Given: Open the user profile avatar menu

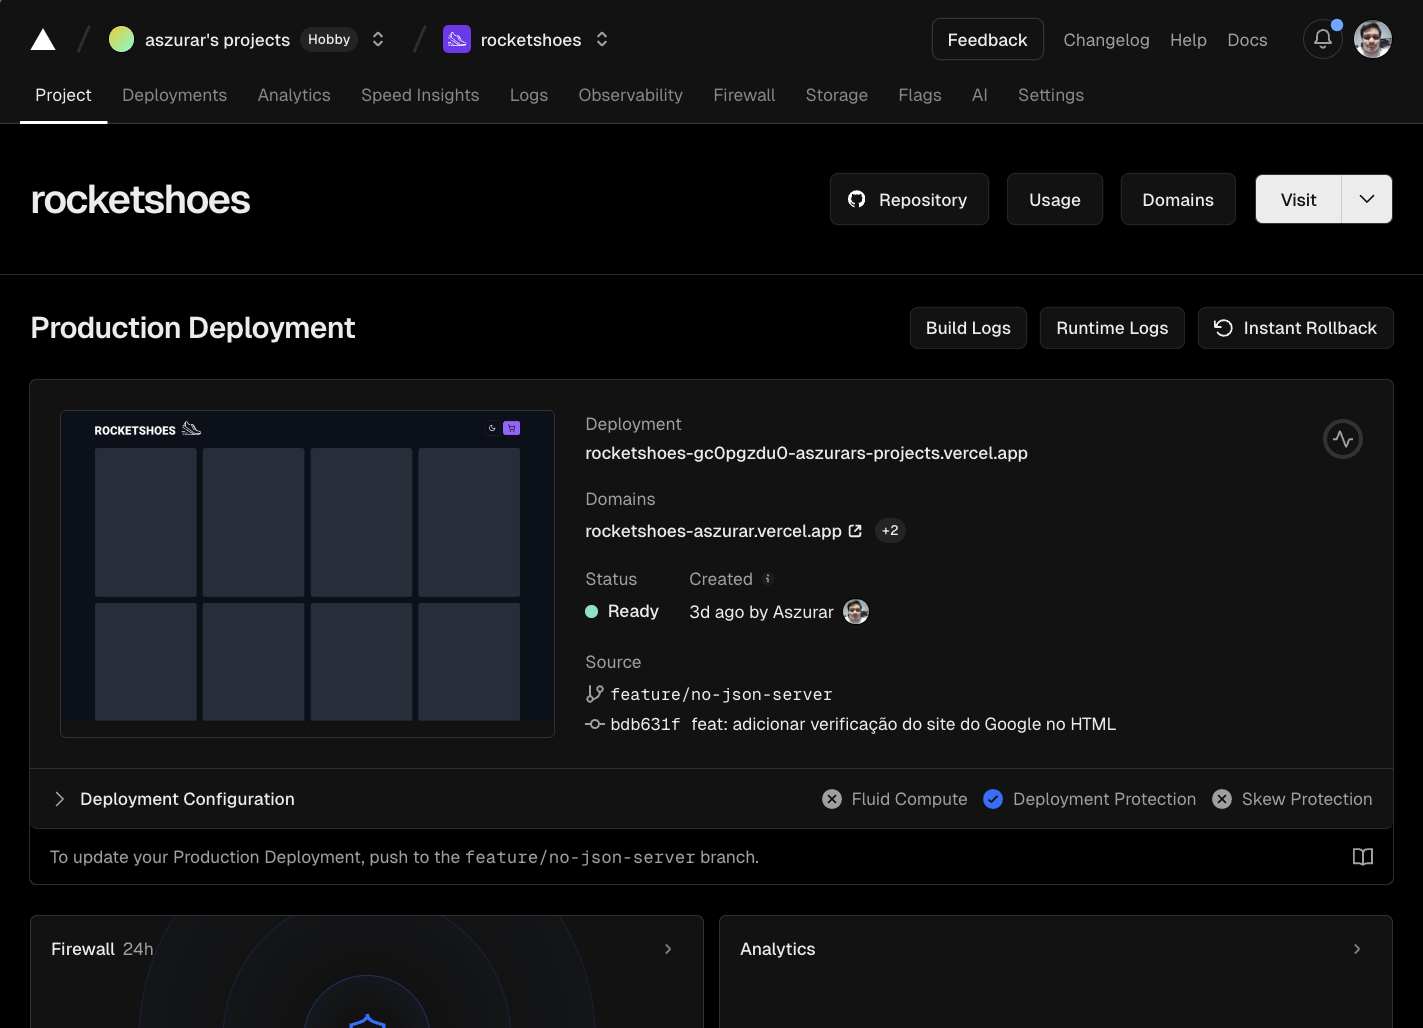Looking at the screenshot, I should (1372, 39).
